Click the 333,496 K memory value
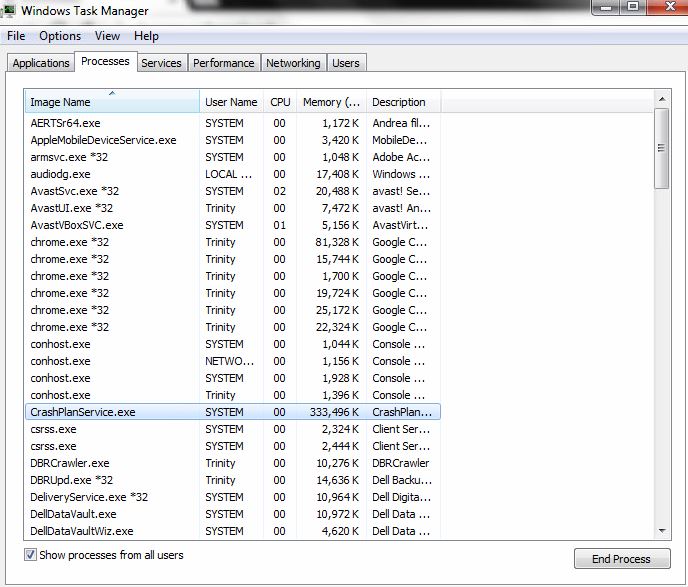688x587 pixels. tap(334, 412)
